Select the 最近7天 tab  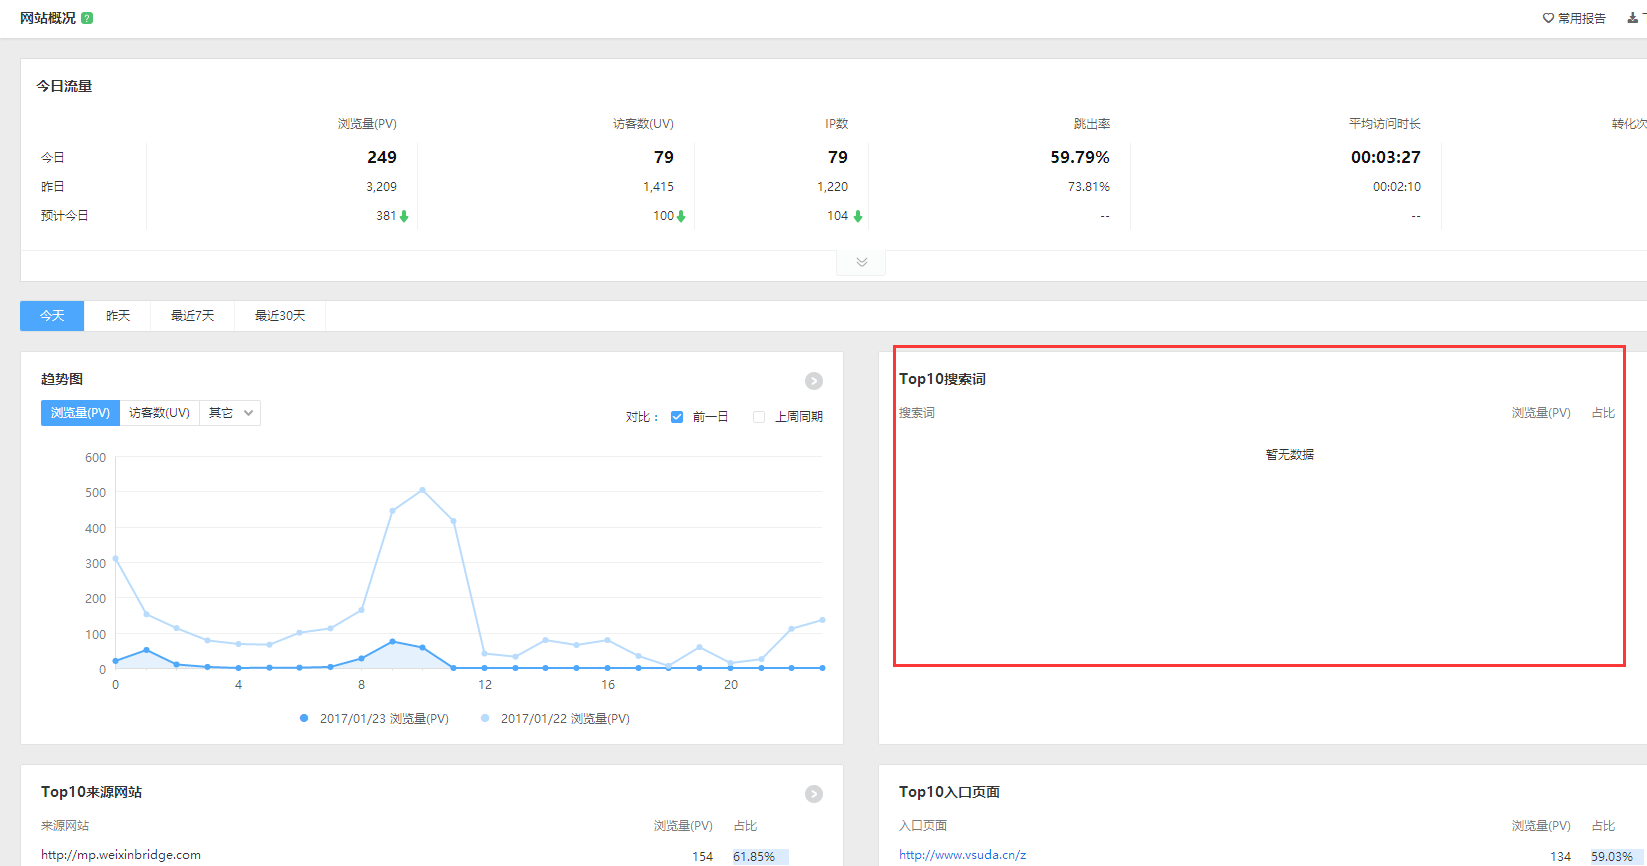(192, 316)
